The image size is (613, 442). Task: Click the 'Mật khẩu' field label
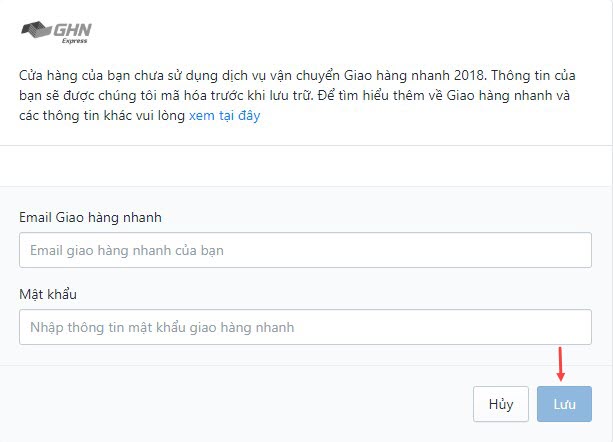point(48,294)
